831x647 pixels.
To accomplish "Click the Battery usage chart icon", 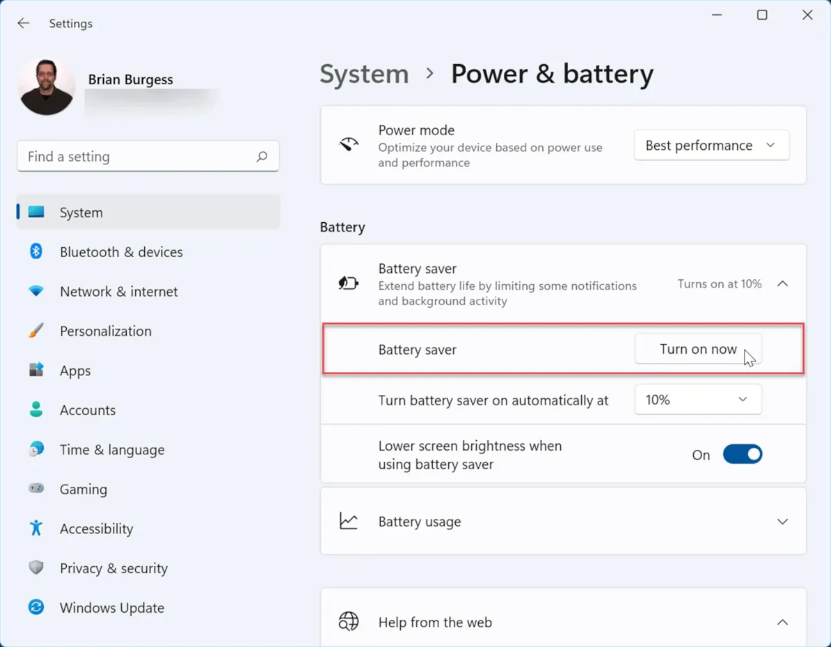I will point(349,521).
